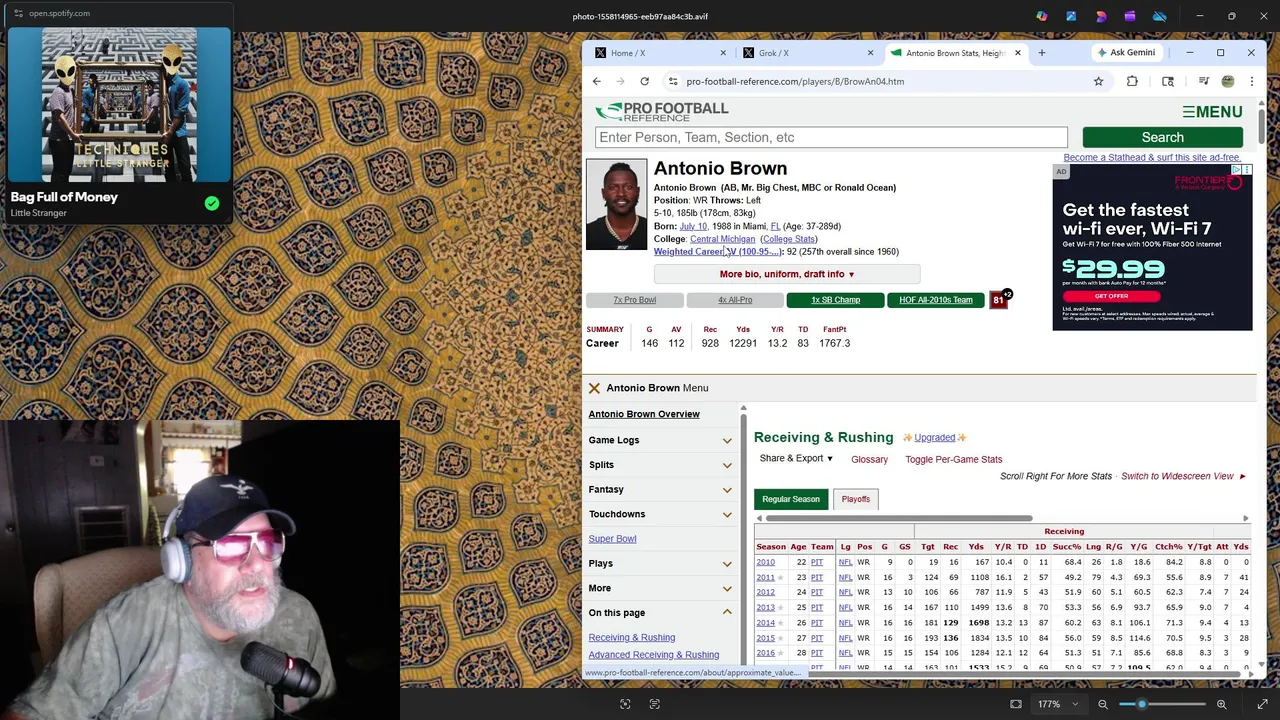Screen dimensions: 1280x720
Task: Open Copilot icon in Photos title bar
Action: pos(1042,16)
